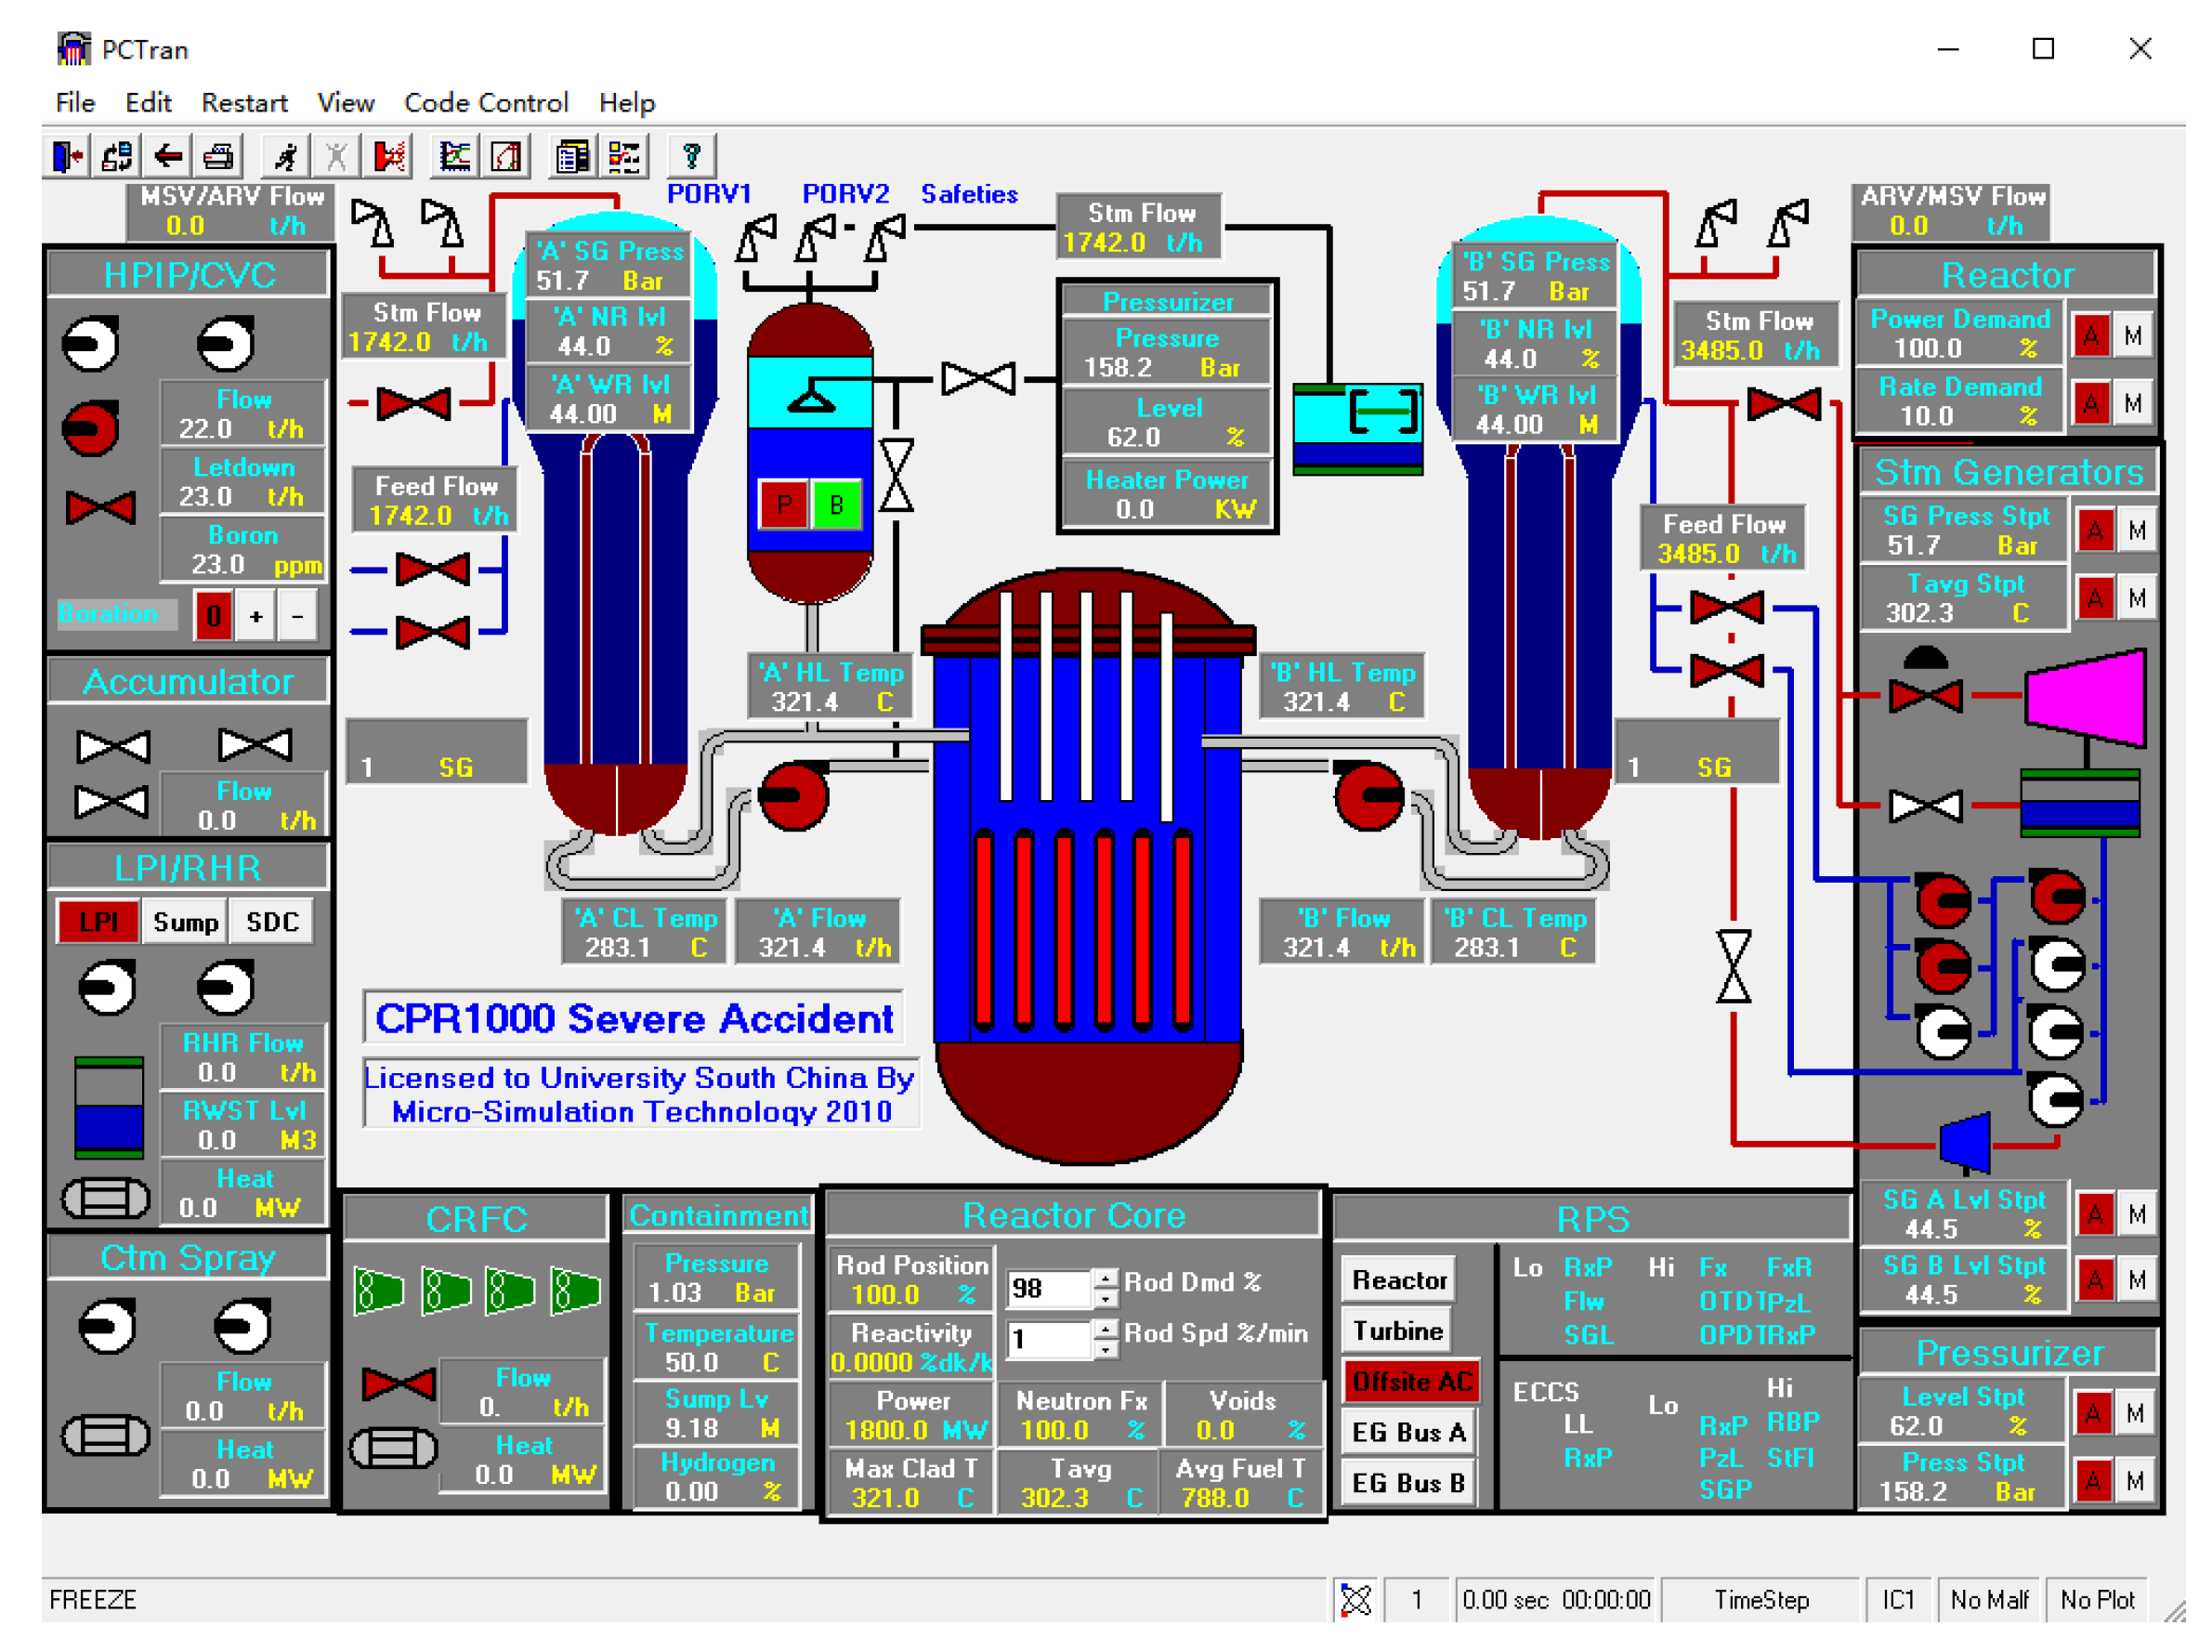
Task: Click the malfunction pipe-break toolbar icon
Action: point(390,157)
